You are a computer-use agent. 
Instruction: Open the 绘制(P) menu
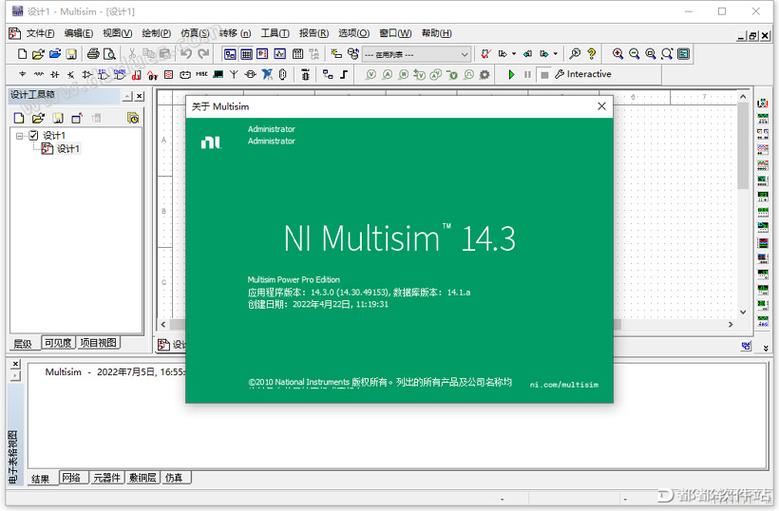point(156,33)
